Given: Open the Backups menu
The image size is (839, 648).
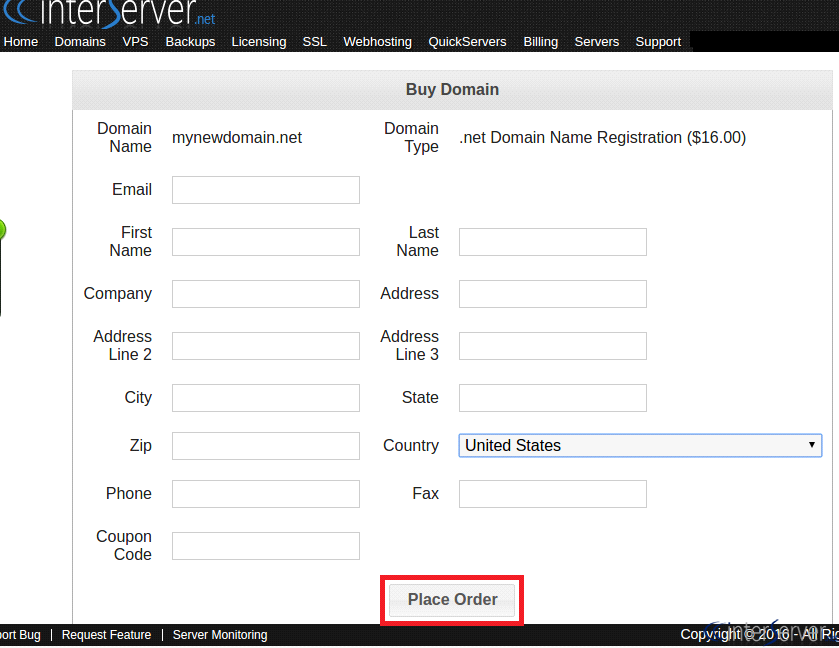Looking at the screenshot, I should (x=190, y=42).
